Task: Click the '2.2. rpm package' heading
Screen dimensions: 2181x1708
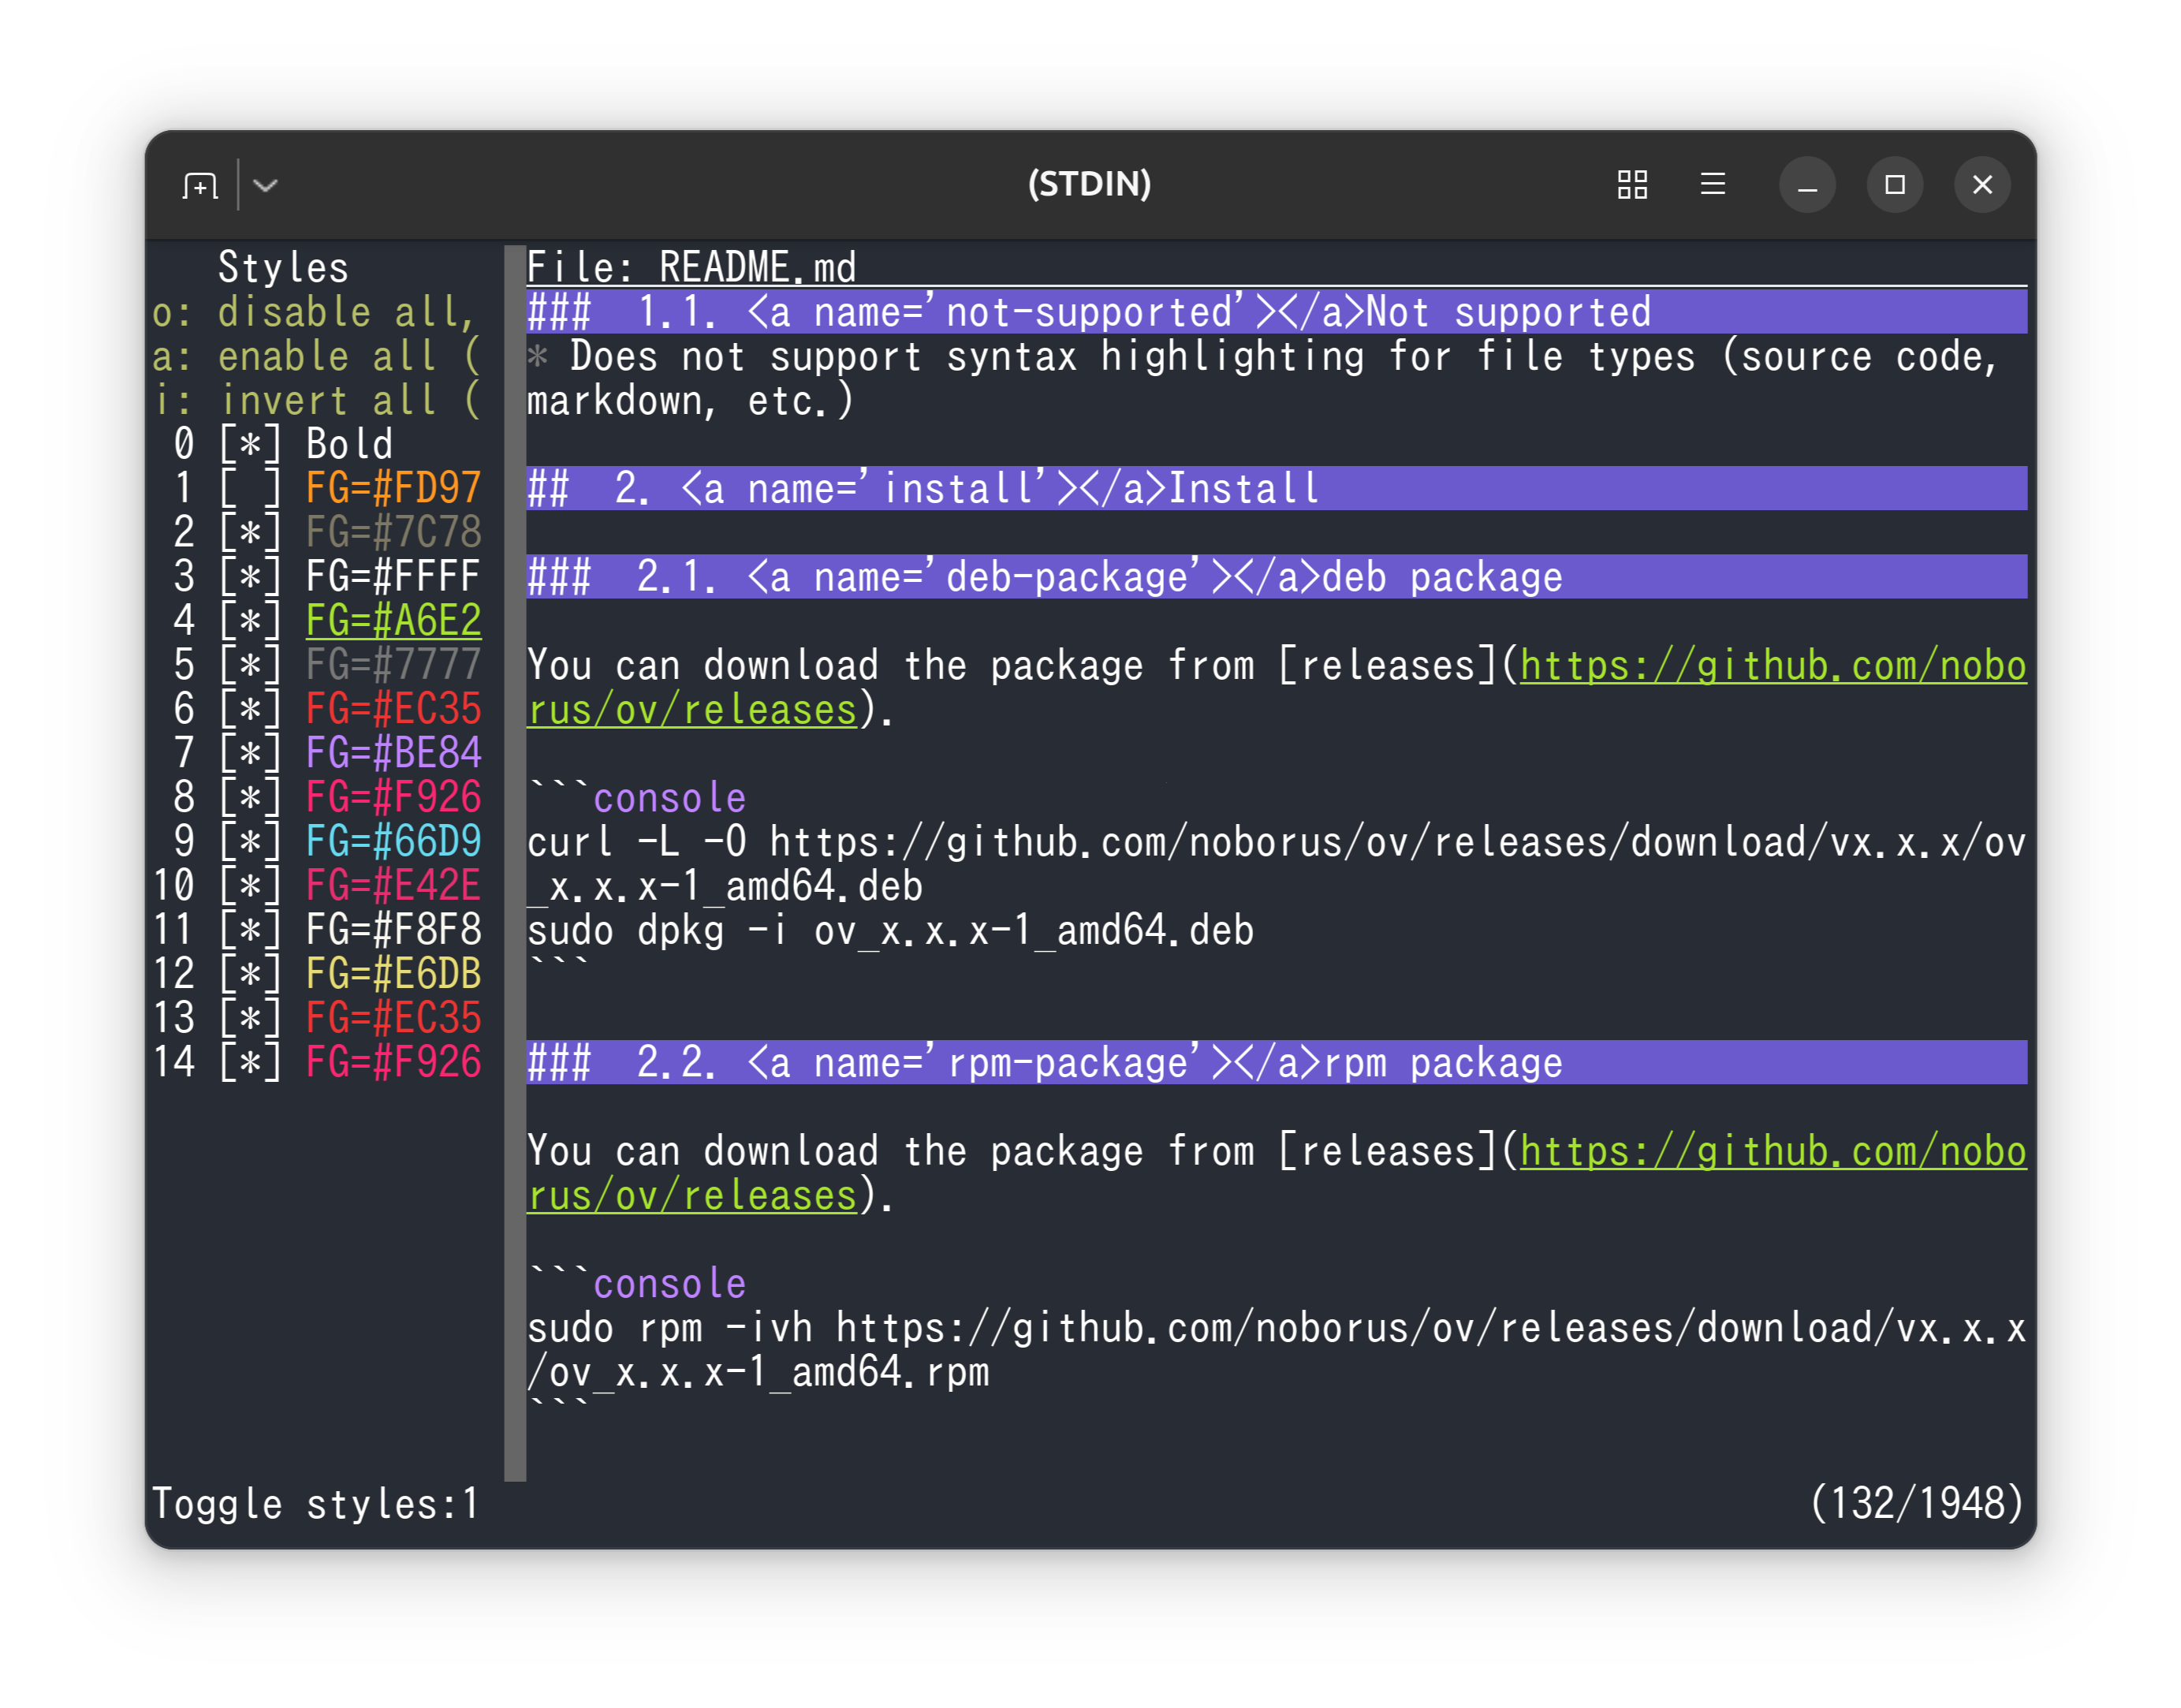Action: pyautogui.click(x=1276, y=1062)
